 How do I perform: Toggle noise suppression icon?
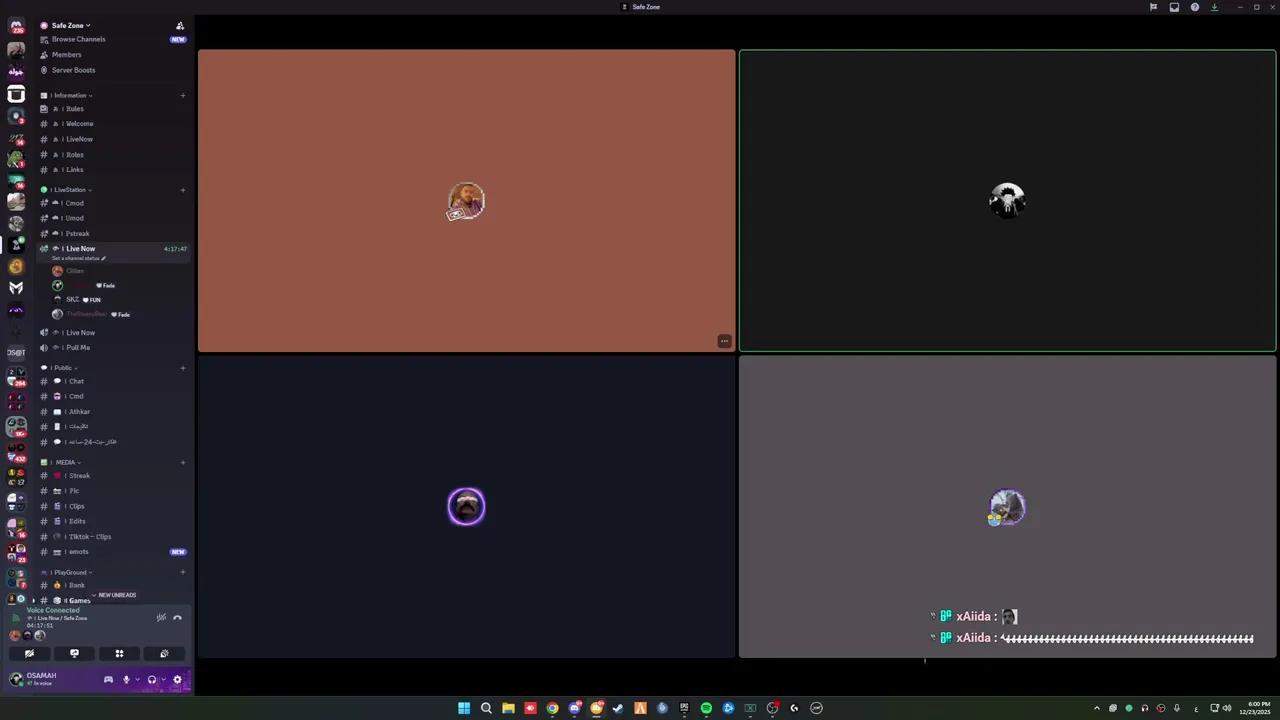(161, 617)
